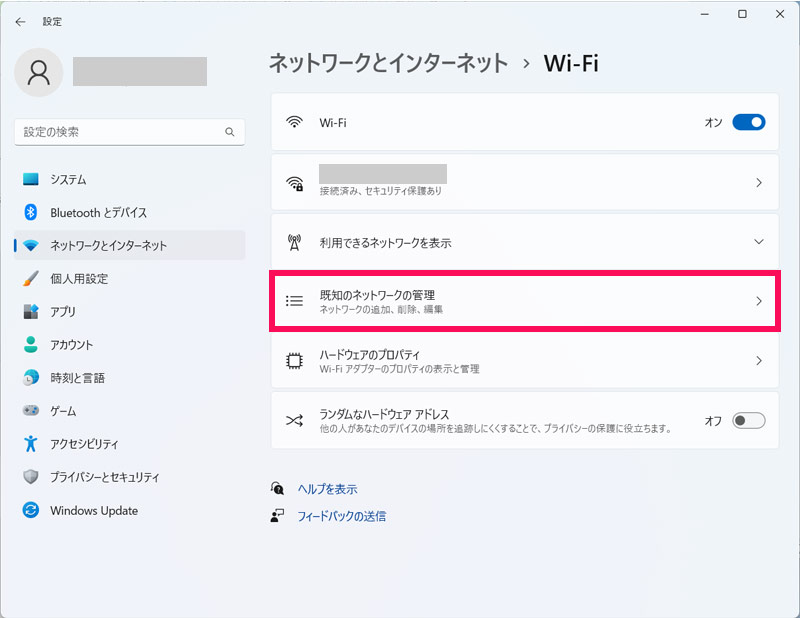The width and height of the screenshot is (800, 618).
Task: Click the privacy shield icon
Action: (x=31, y=477)
